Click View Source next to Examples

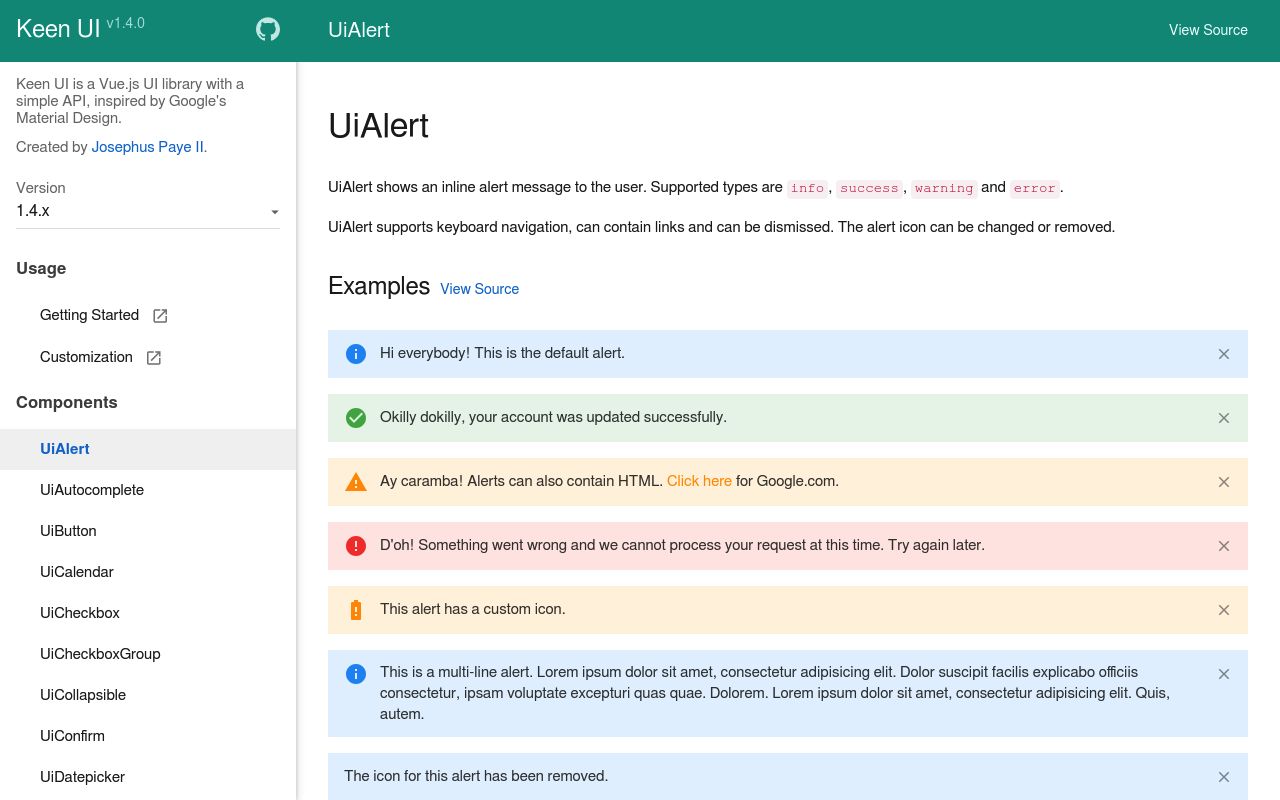coord(480,289)
